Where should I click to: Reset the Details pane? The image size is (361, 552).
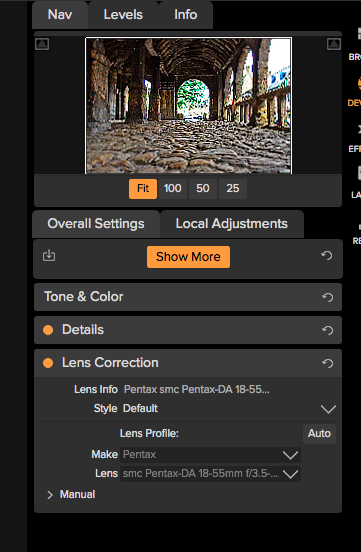328,330
